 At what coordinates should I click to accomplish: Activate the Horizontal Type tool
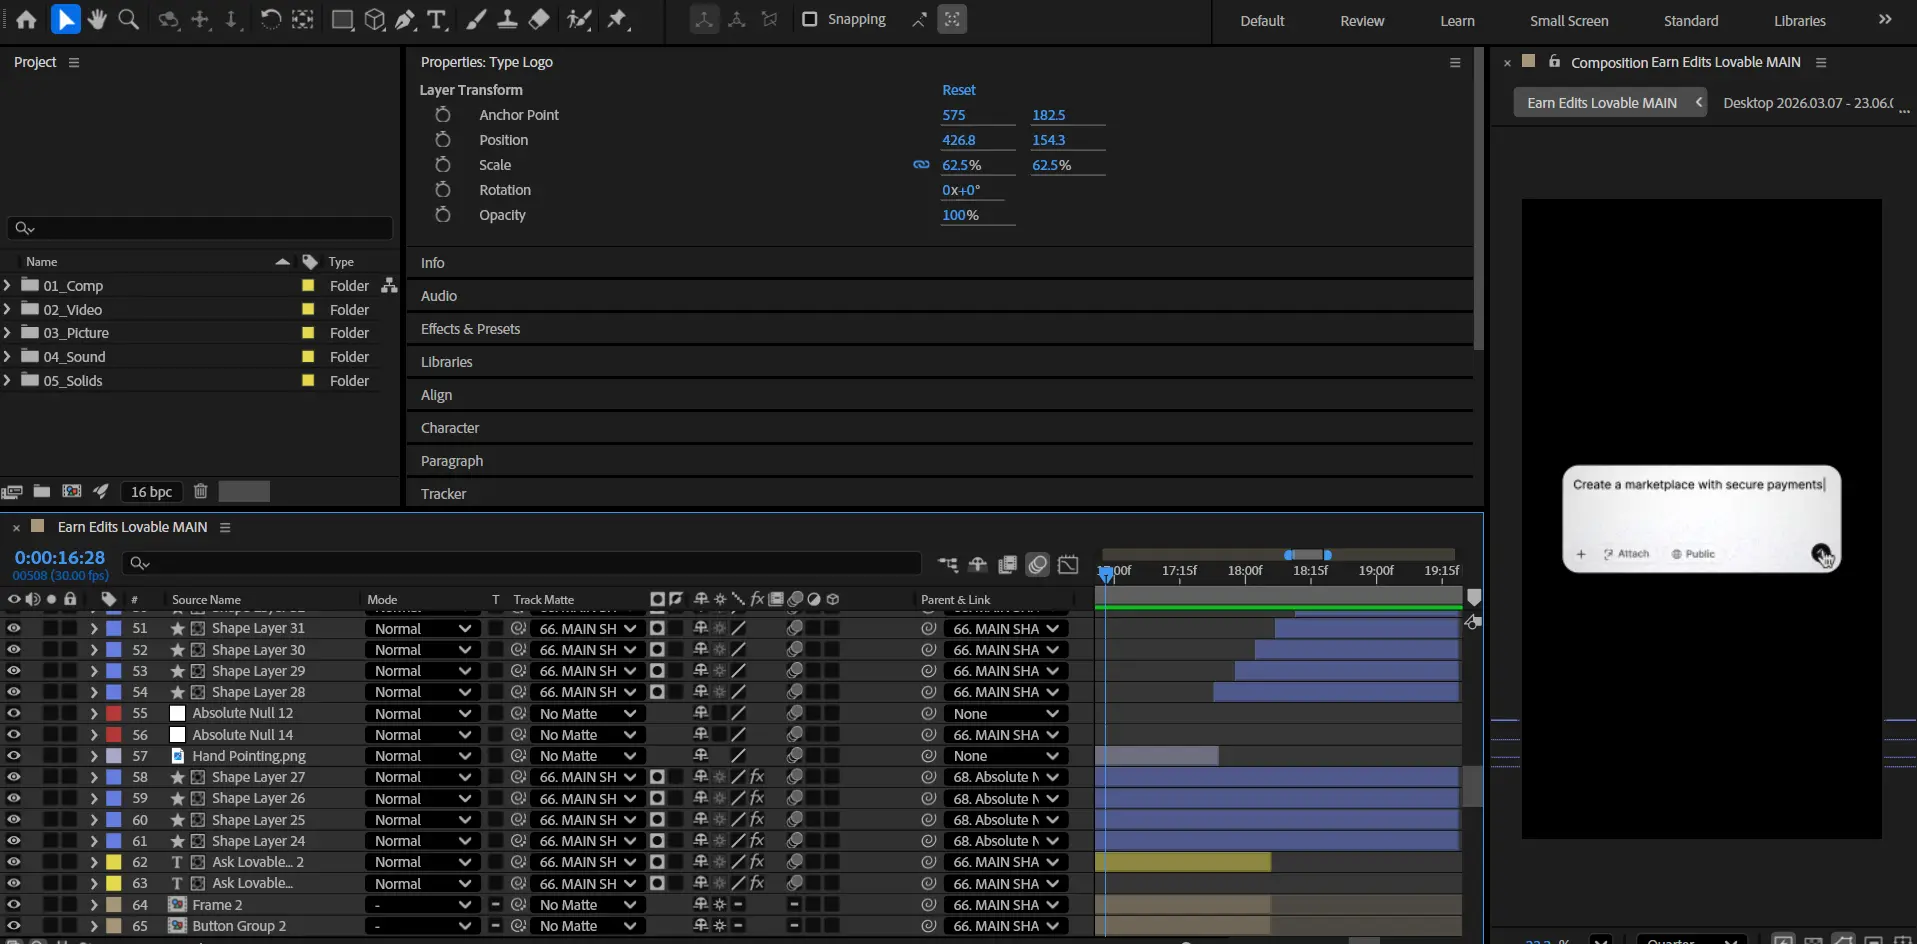click(437, 19)
